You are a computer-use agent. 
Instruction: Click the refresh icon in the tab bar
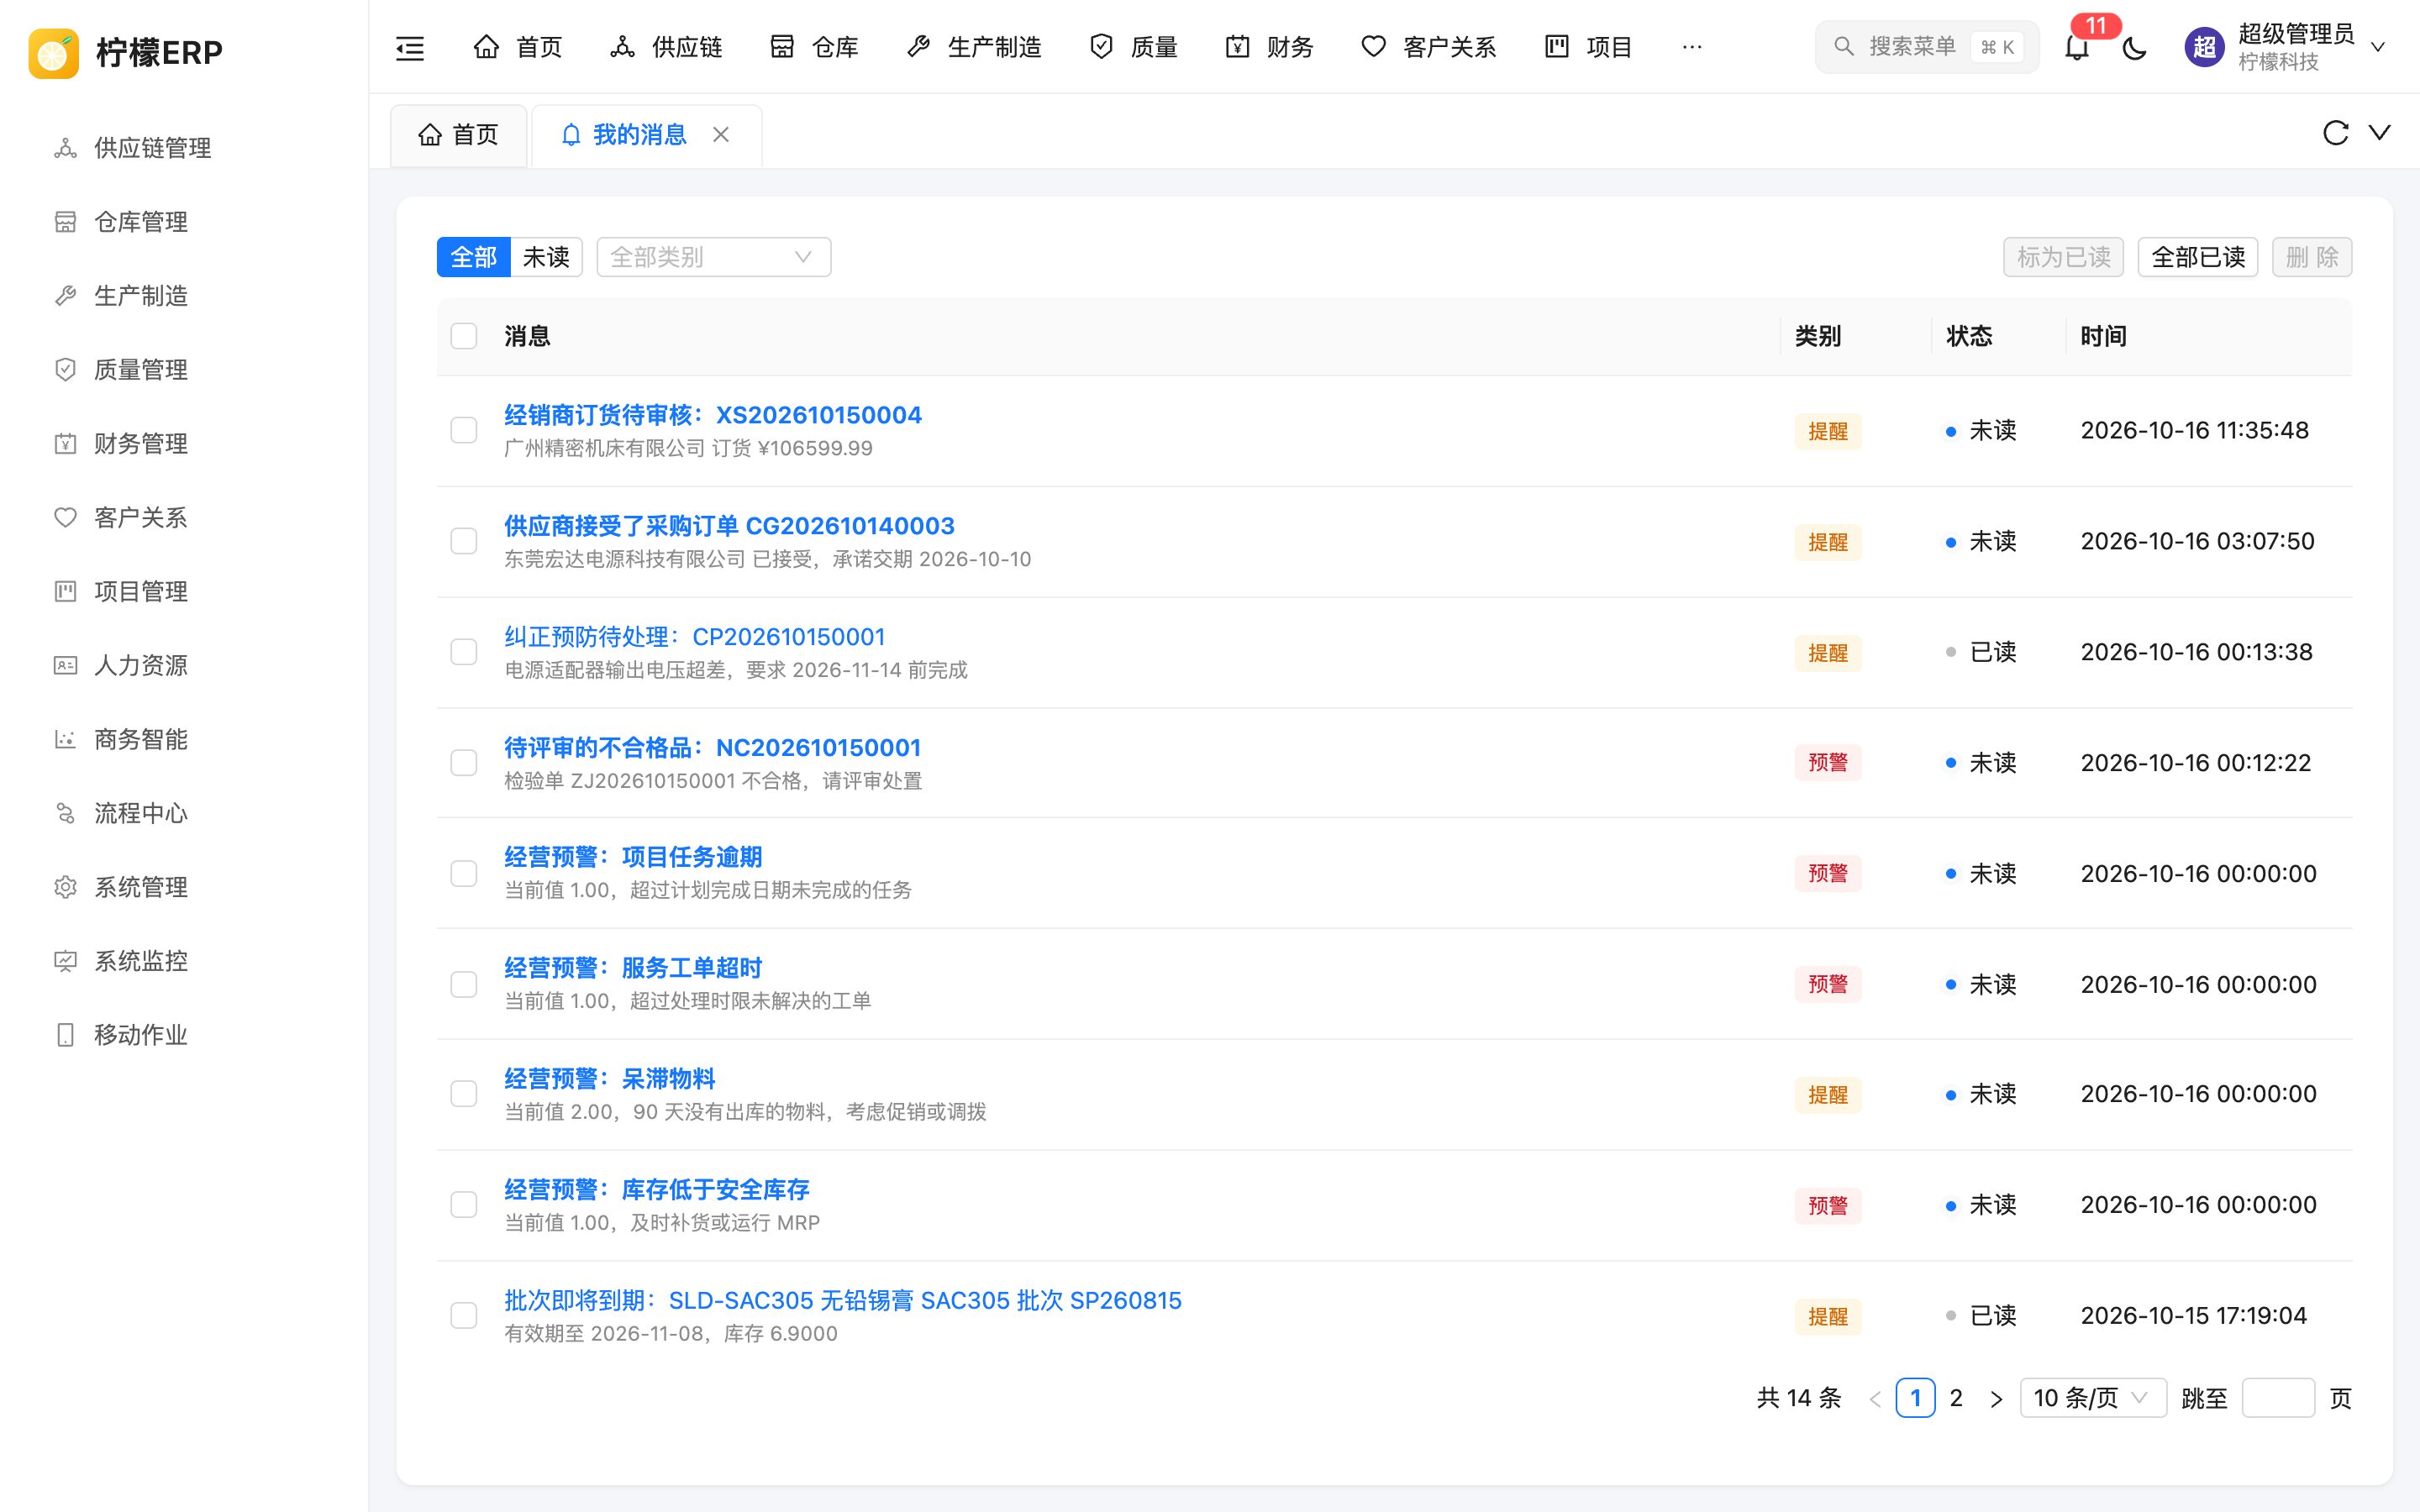click(x=2335, y=133)
